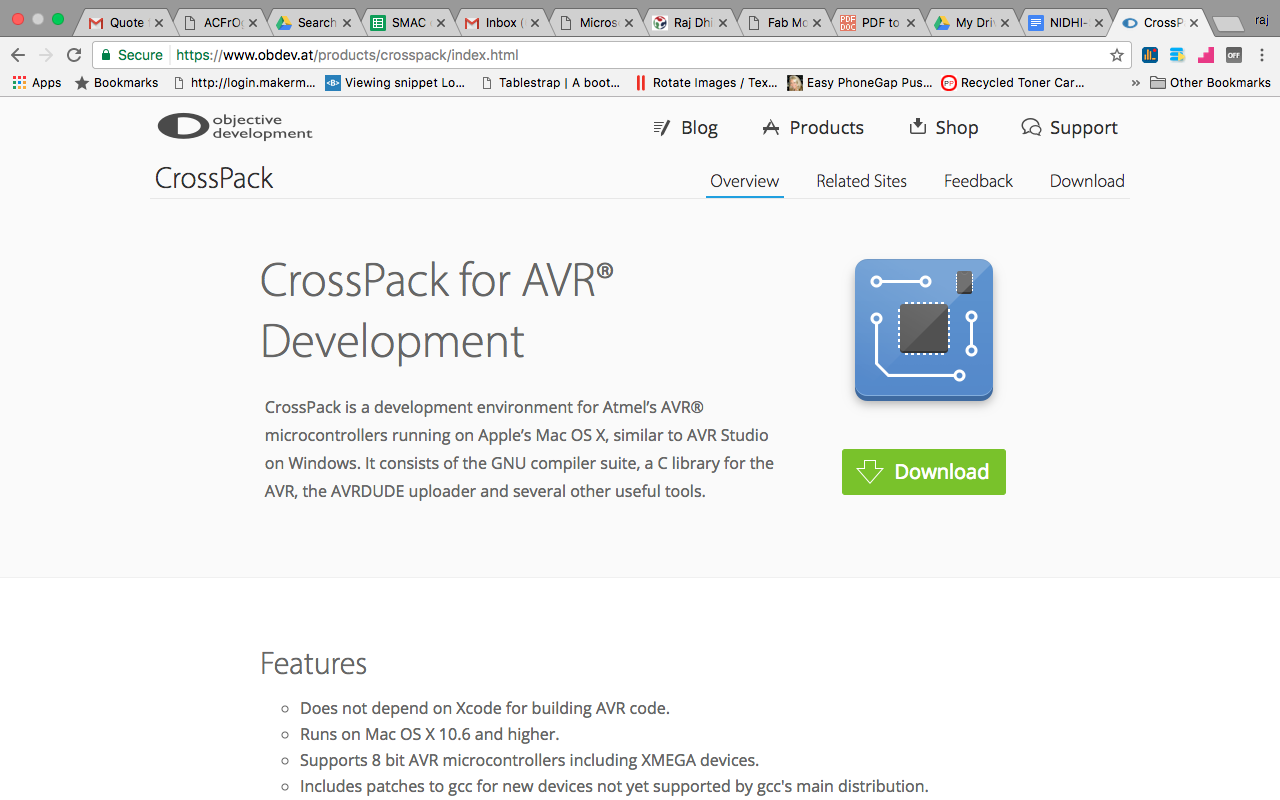This screenshot has height=800, width=1280.
Task: Open the Recycled Toner Car bookmark
Action: (1013, 83)
